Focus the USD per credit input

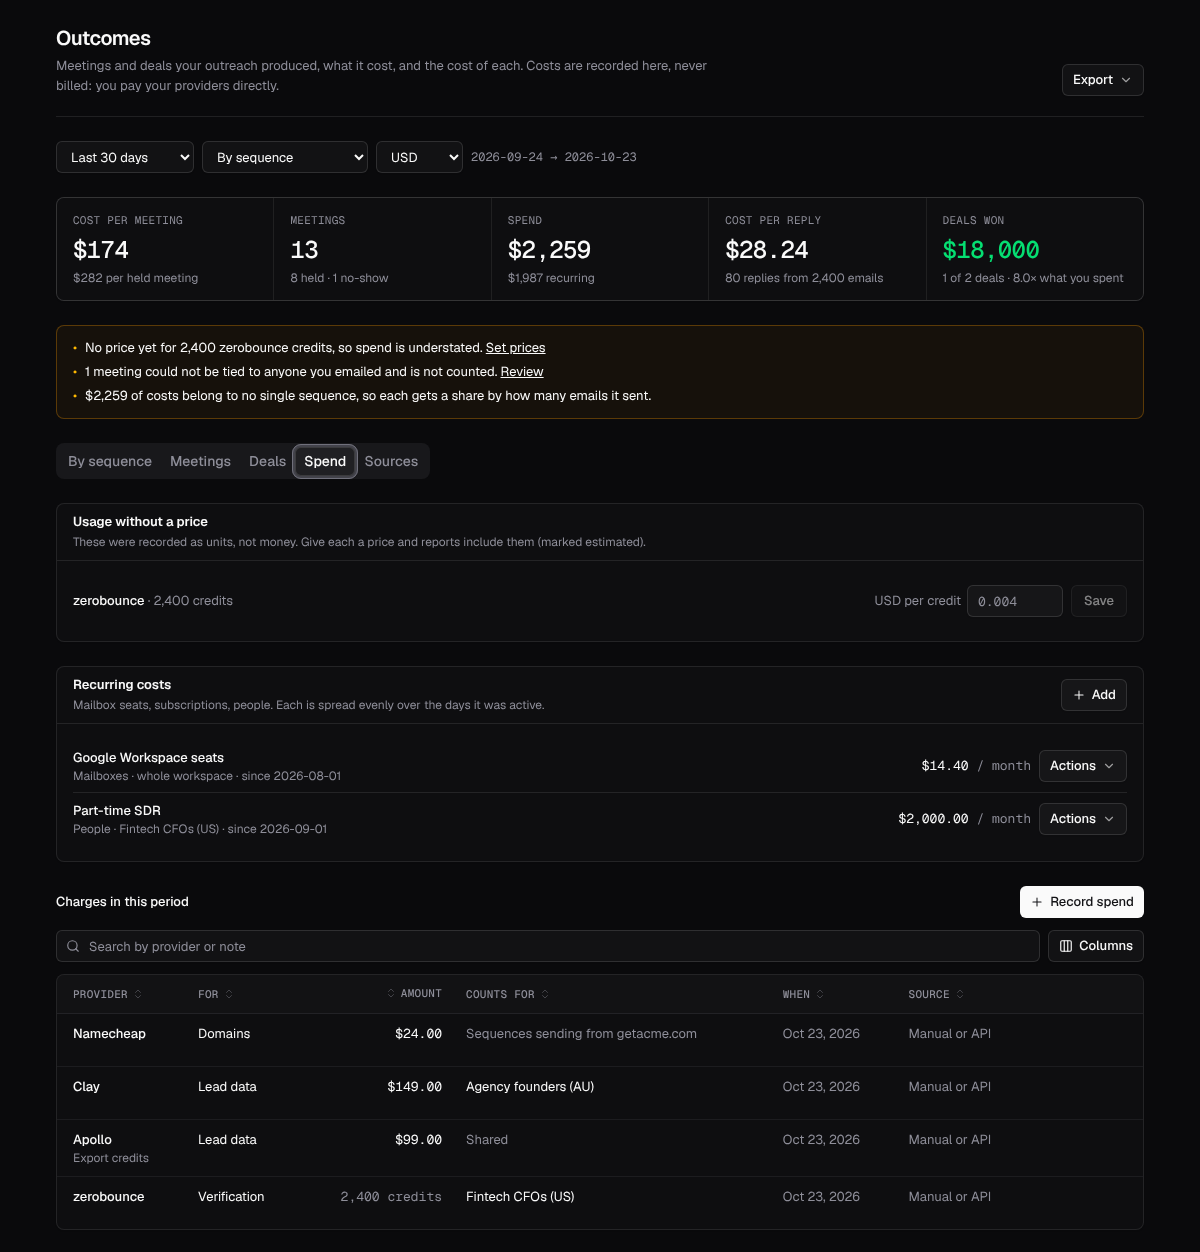[1014, 601]
